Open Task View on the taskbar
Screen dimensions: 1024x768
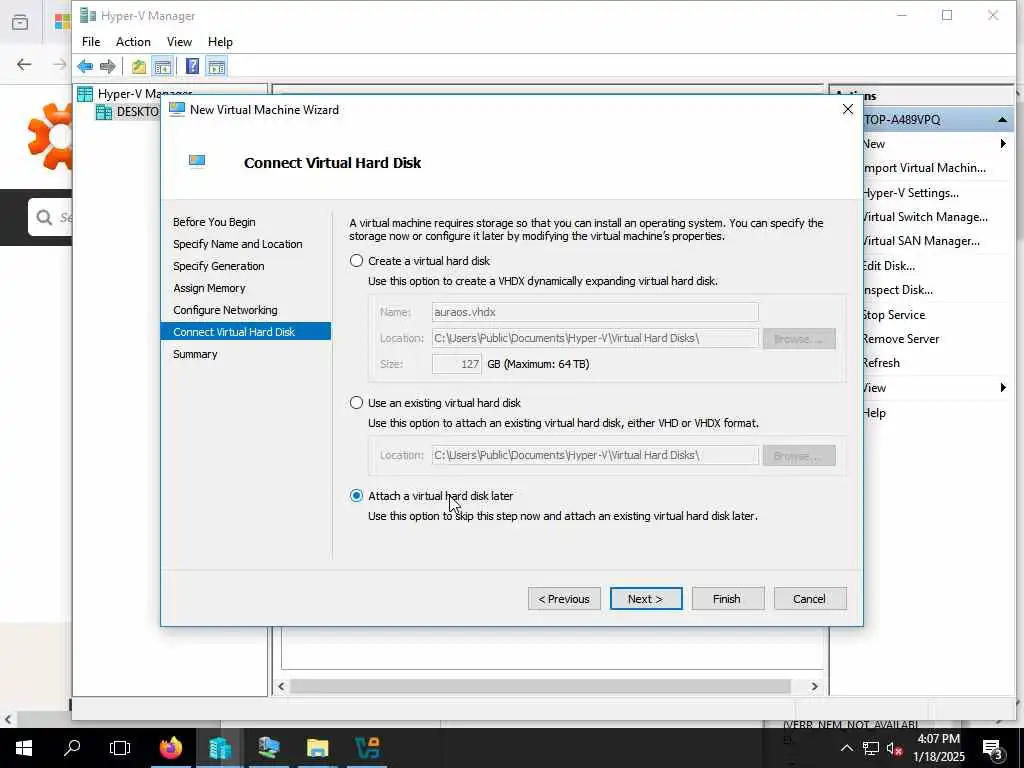120,748
